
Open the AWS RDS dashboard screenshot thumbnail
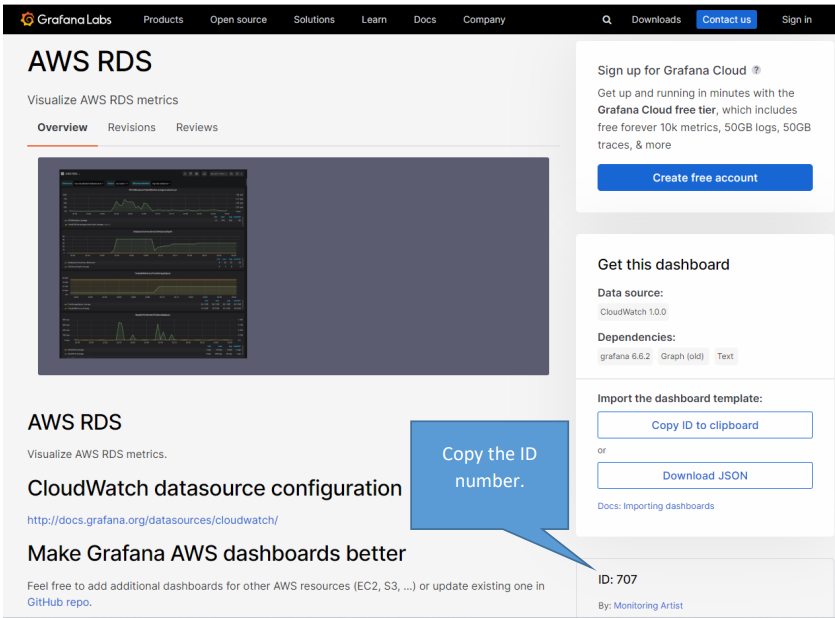pos(153,263)
